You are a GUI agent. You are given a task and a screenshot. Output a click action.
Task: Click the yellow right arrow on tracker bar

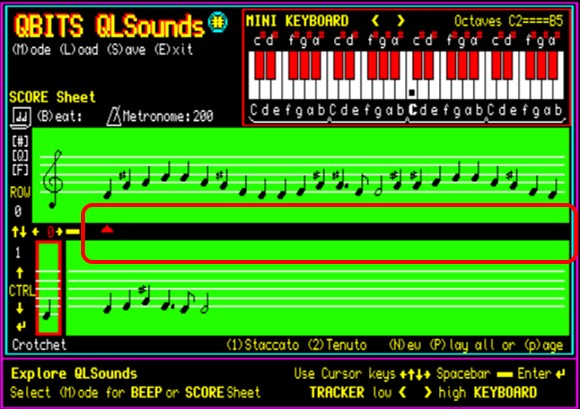60,232
